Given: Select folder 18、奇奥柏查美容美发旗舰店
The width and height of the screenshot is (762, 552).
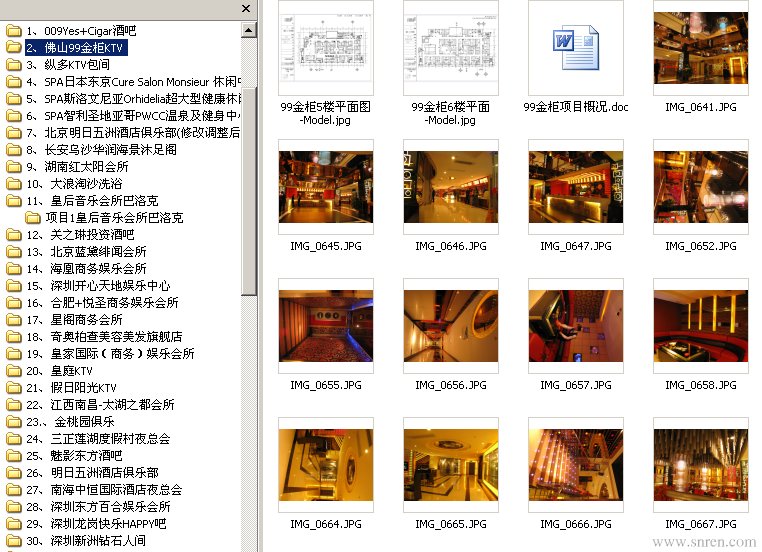Looking at the screenshot, I should click(104, 337).
